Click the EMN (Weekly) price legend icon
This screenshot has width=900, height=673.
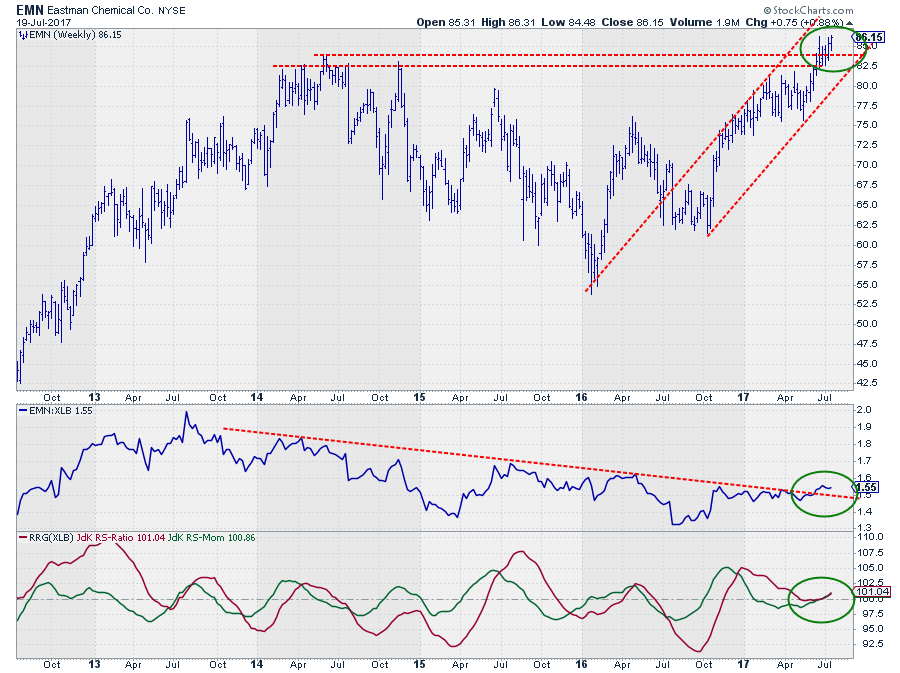click(22, 34)
